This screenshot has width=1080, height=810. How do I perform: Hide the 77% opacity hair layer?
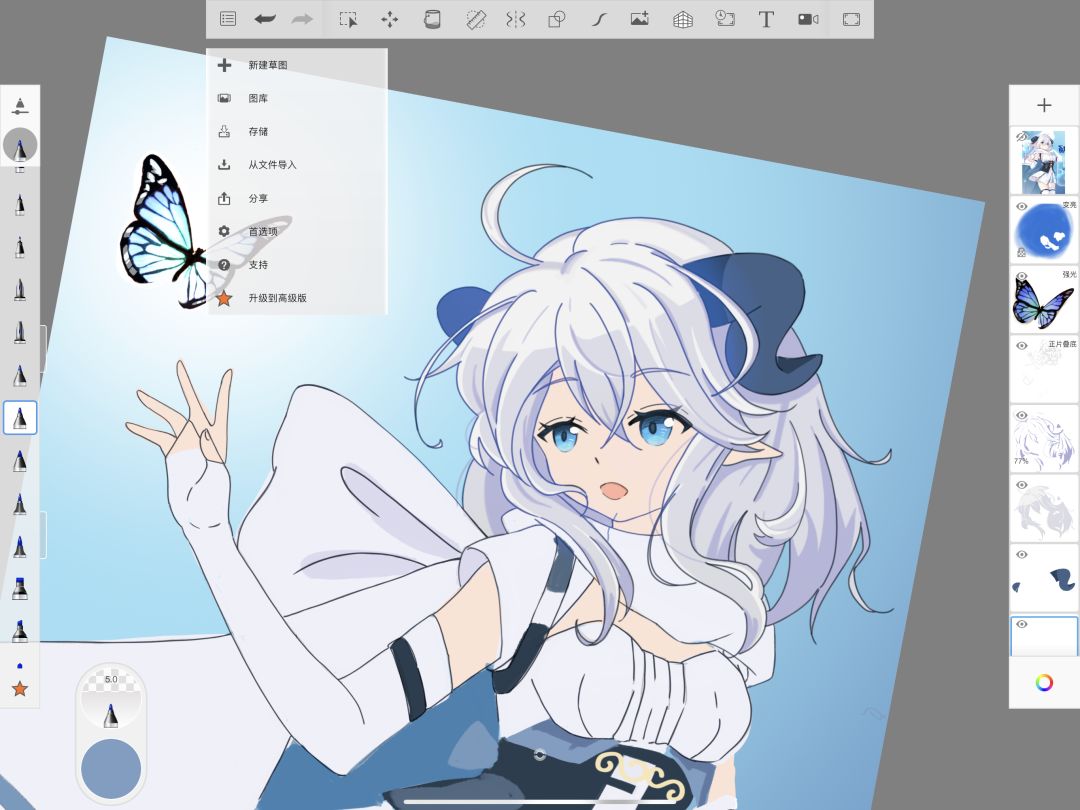(x=1021, y=415)
